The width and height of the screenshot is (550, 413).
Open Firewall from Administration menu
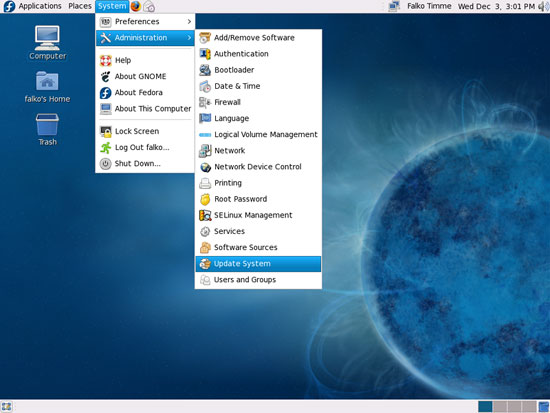coord(258,102)
